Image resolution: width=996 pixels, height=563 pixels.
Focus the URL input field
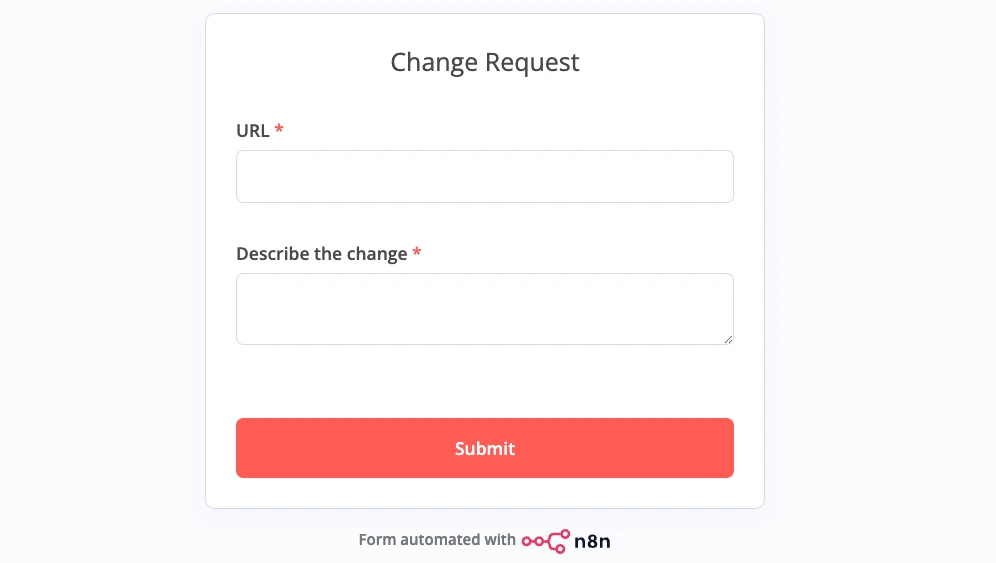[x=485, y=177]
